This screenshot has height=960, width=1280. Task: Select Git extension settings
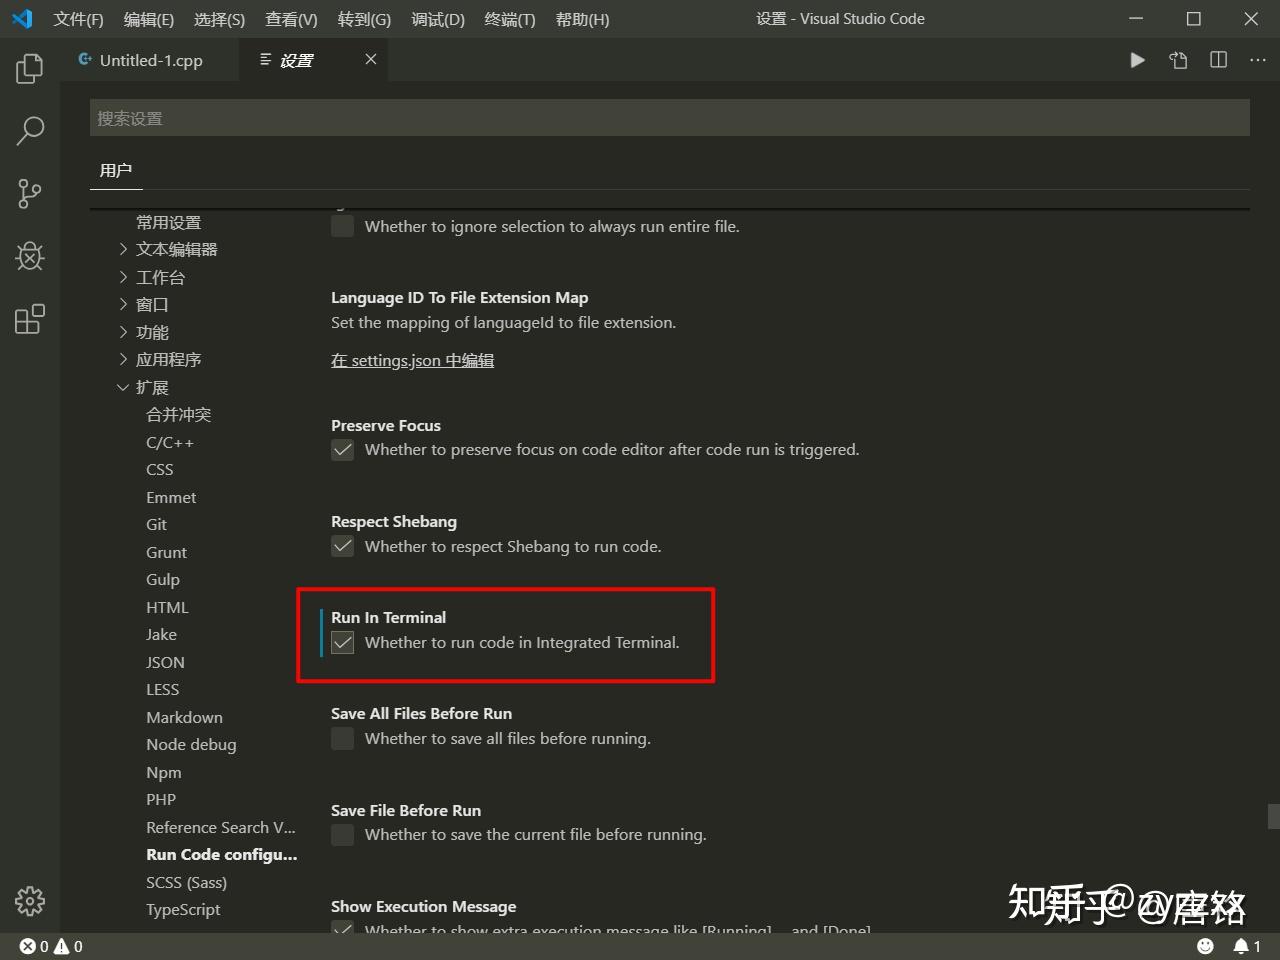click(x=157, y=524)
